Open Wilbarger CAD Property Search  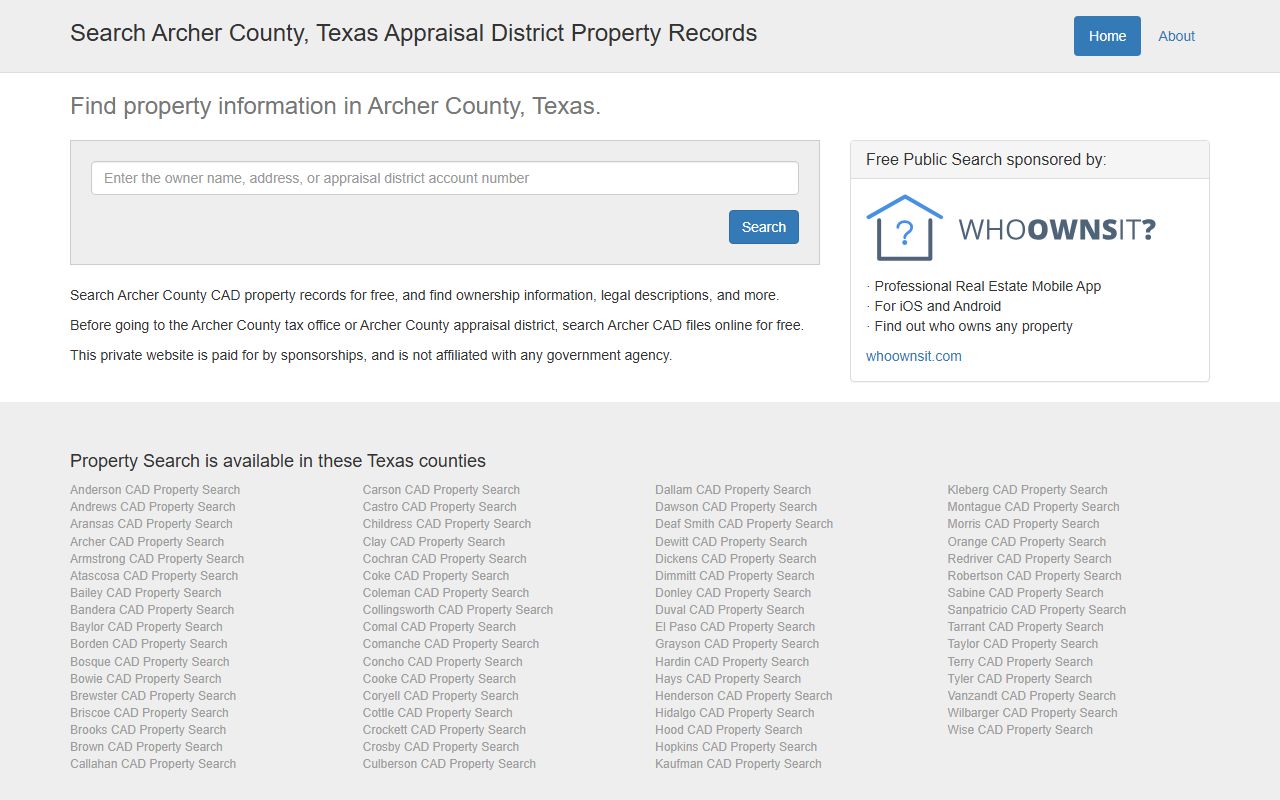1033,713
